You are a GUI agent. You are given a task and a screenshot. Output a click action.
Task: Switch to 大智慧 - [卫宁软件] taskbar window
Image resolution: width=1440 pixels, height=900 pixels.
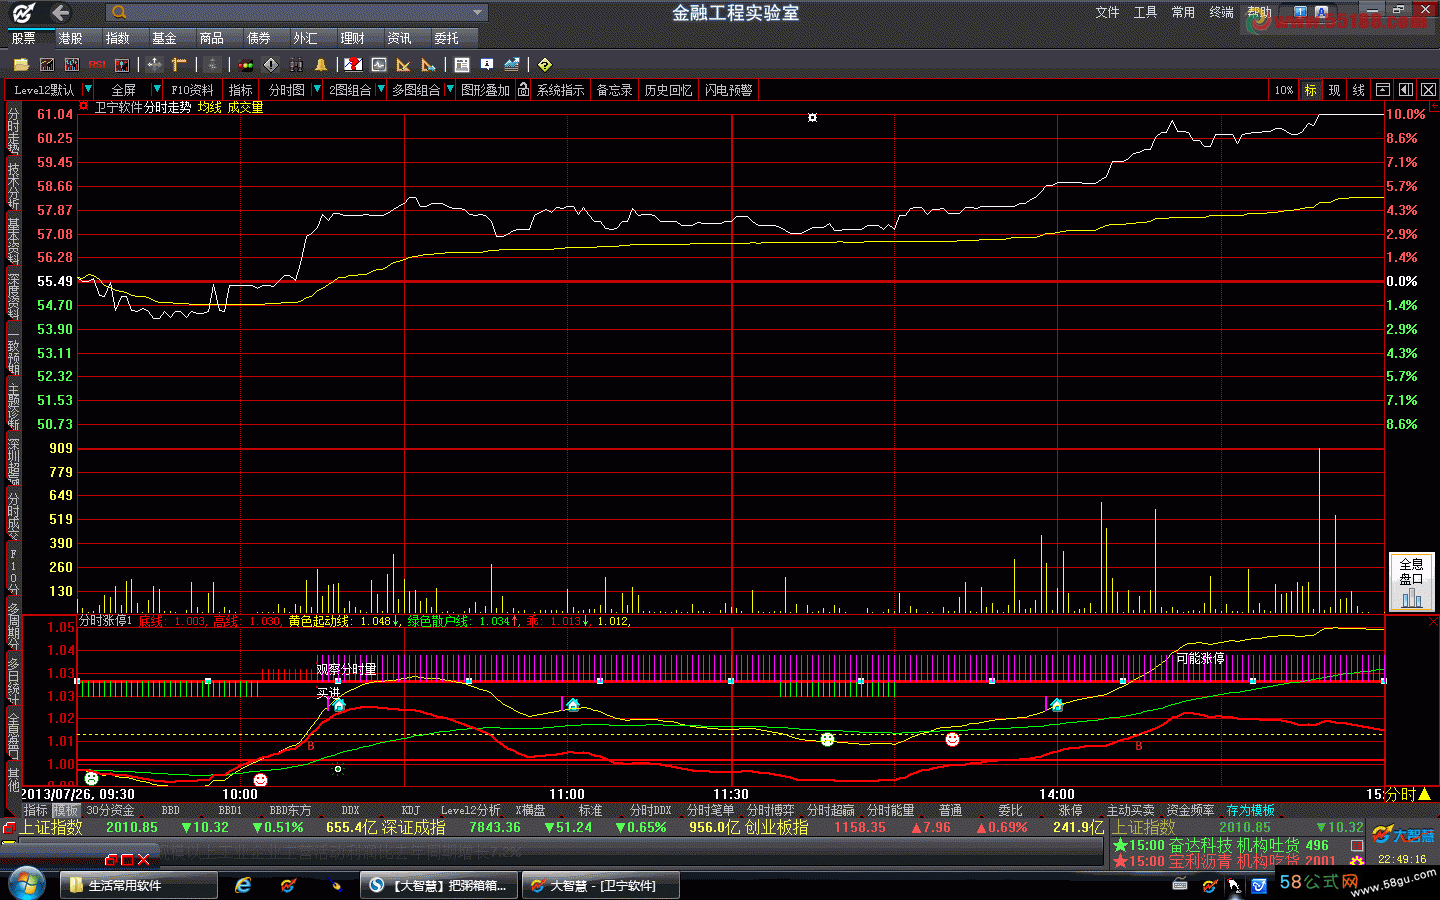tap(601, 885)
